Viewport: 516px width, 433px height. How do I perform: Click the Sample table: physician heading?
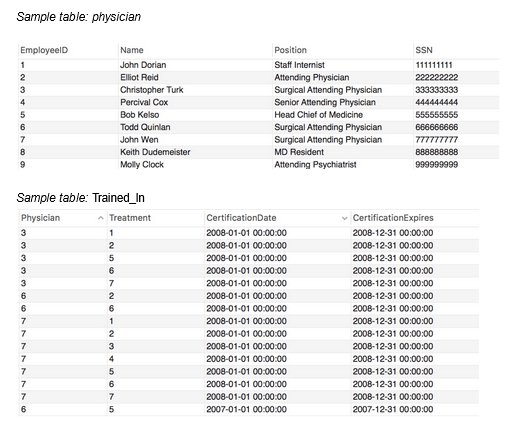coord(79,17)
